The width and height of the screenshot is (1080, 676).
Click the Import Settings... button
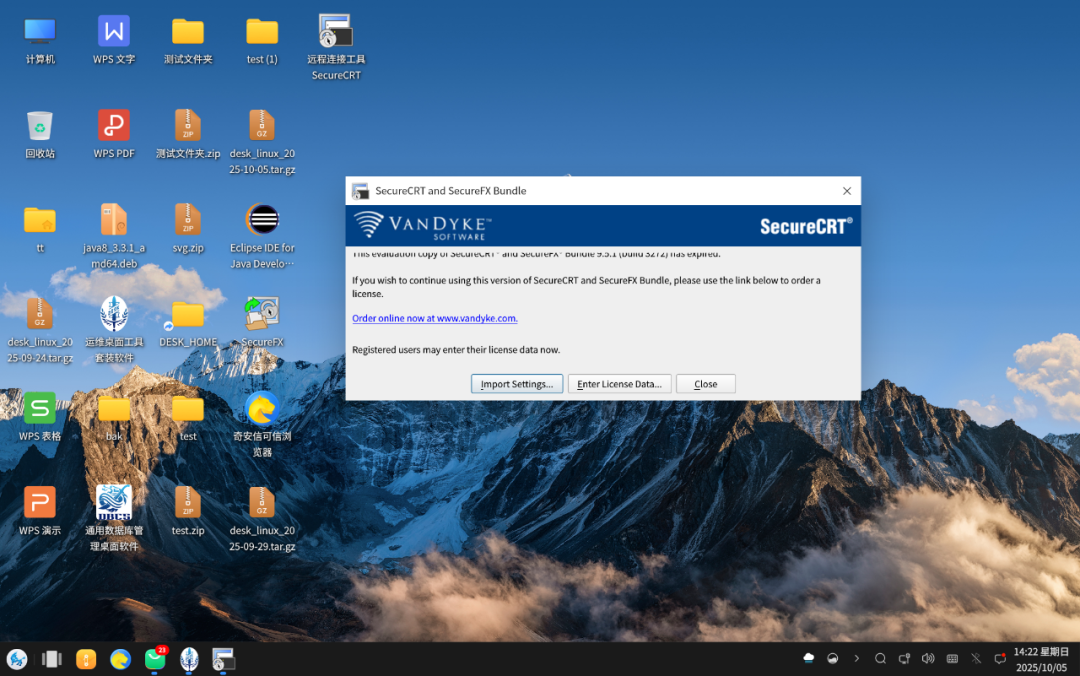[517, 384]
